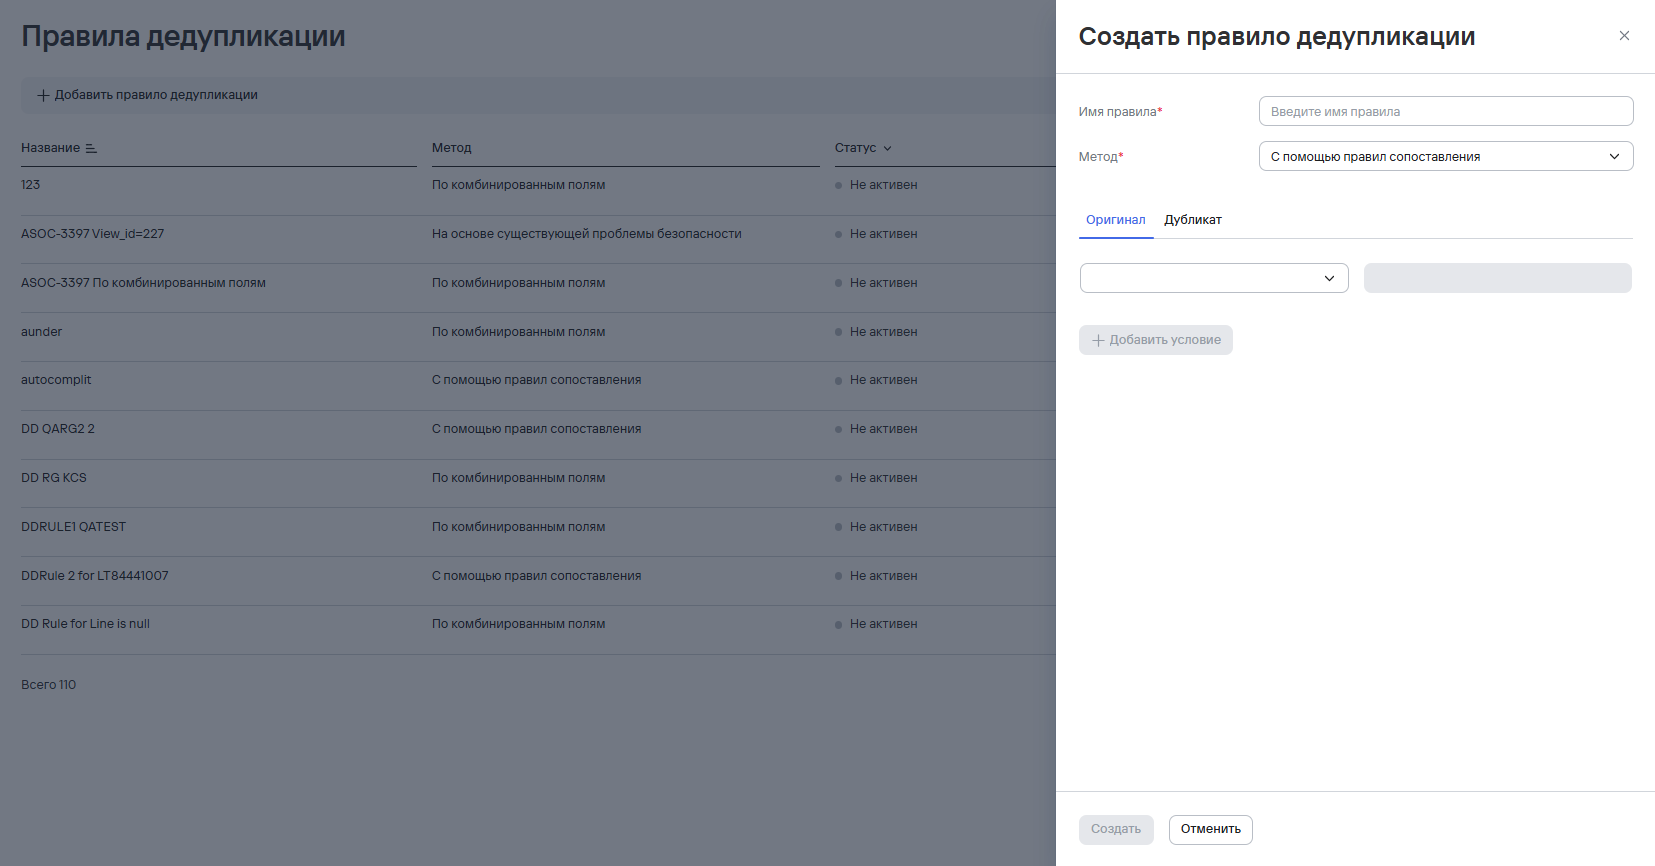Open rule DD Rule for Line is null
Screen dimensions: 1655x866
85,624
